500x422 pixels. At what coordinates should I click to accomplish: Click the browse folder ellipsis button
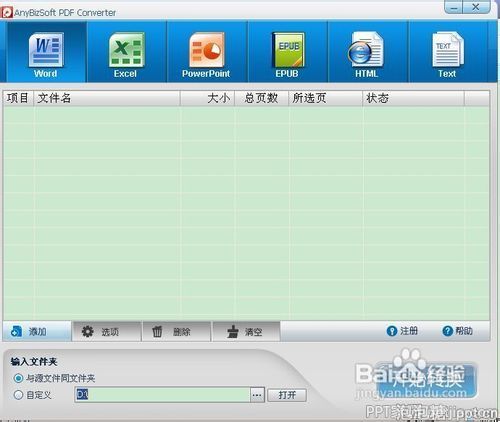(257, 395)
